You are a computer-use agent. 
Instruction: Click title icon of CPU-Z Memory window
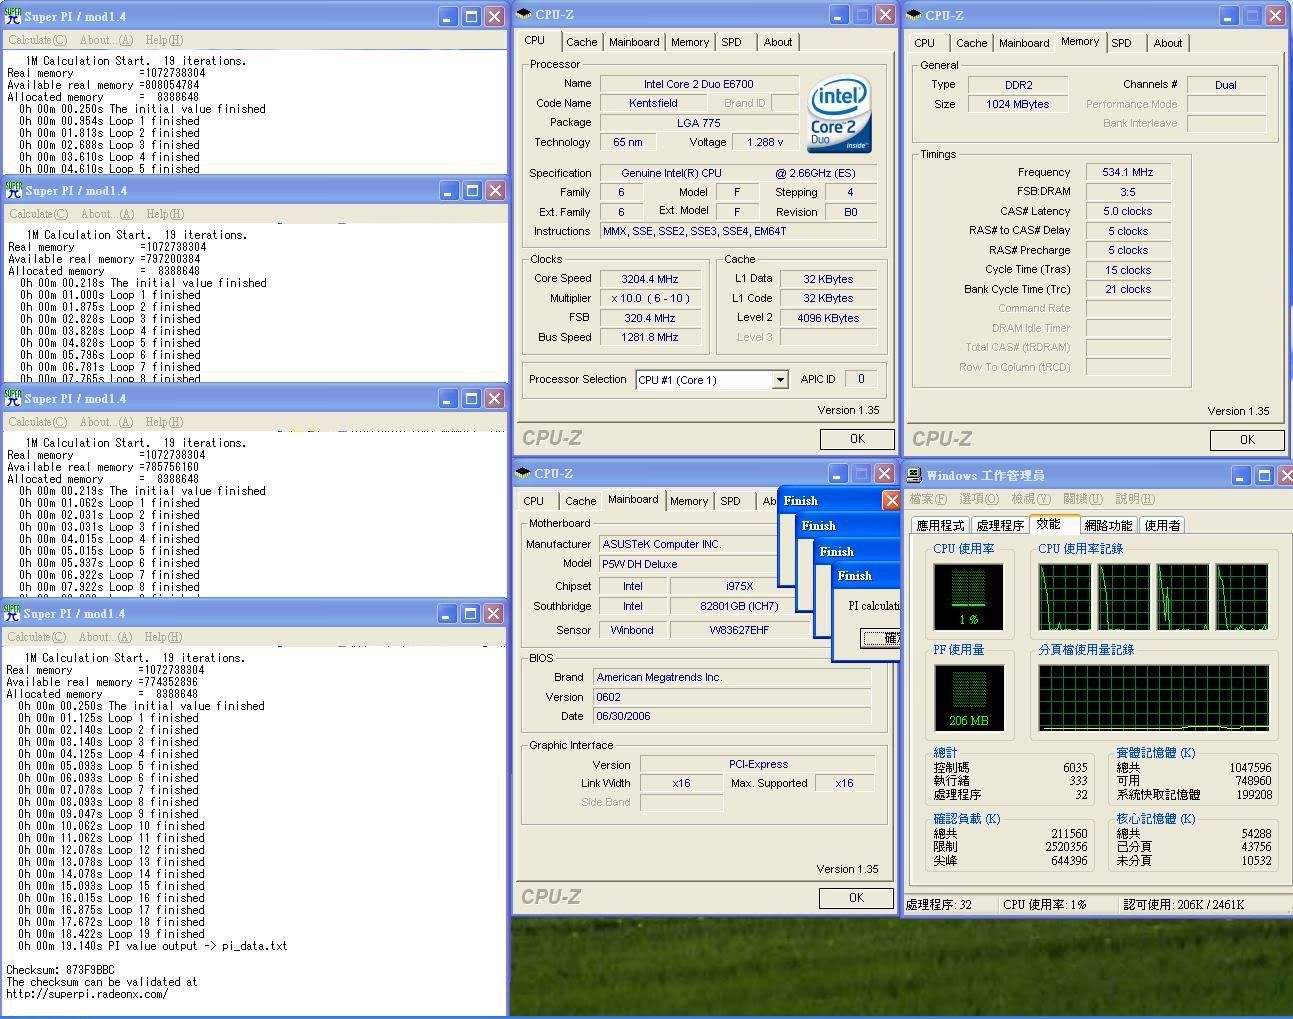[914, 15]
